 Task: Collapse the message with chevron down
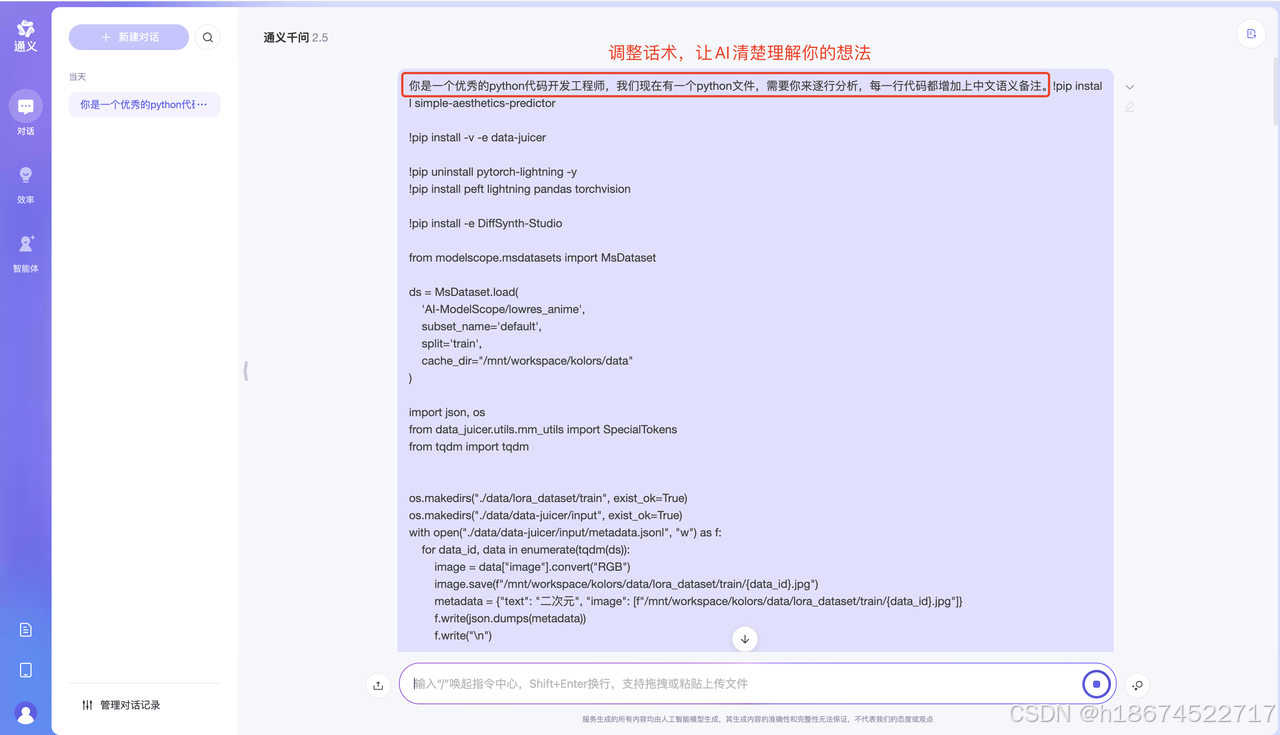click(x=1130, y=87)
